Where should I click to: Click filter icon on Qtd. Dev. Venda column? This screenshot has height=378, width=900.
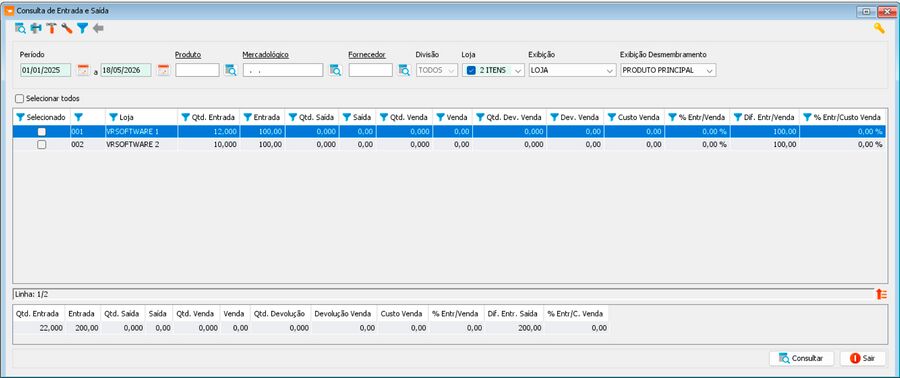coord(480,117)
